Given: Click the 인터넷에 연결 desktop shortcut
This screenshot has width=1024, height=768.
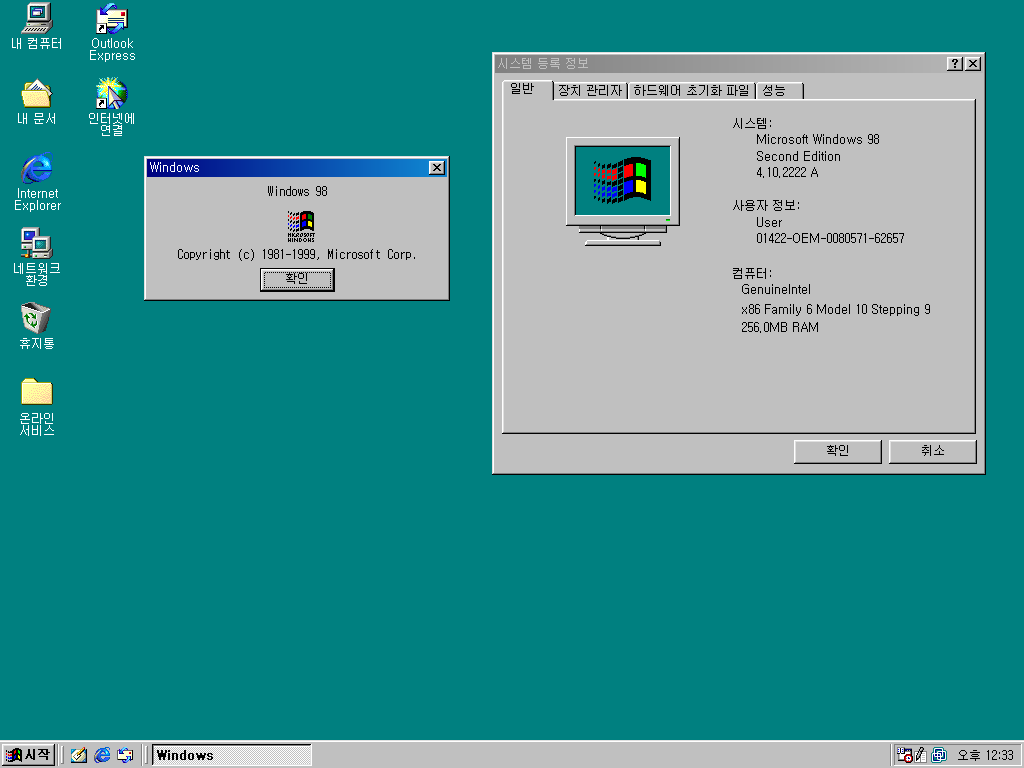Looking at the screenshot, I should [x=112, y=107].
